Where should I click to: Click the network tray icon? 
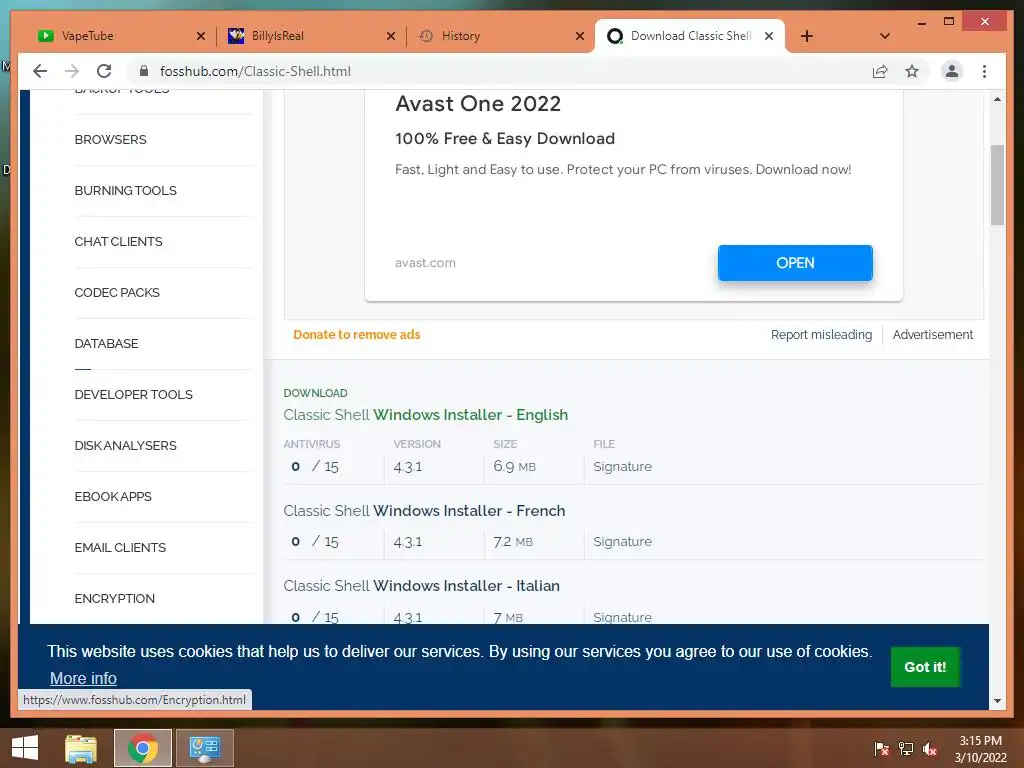click(x=906, y=748)
